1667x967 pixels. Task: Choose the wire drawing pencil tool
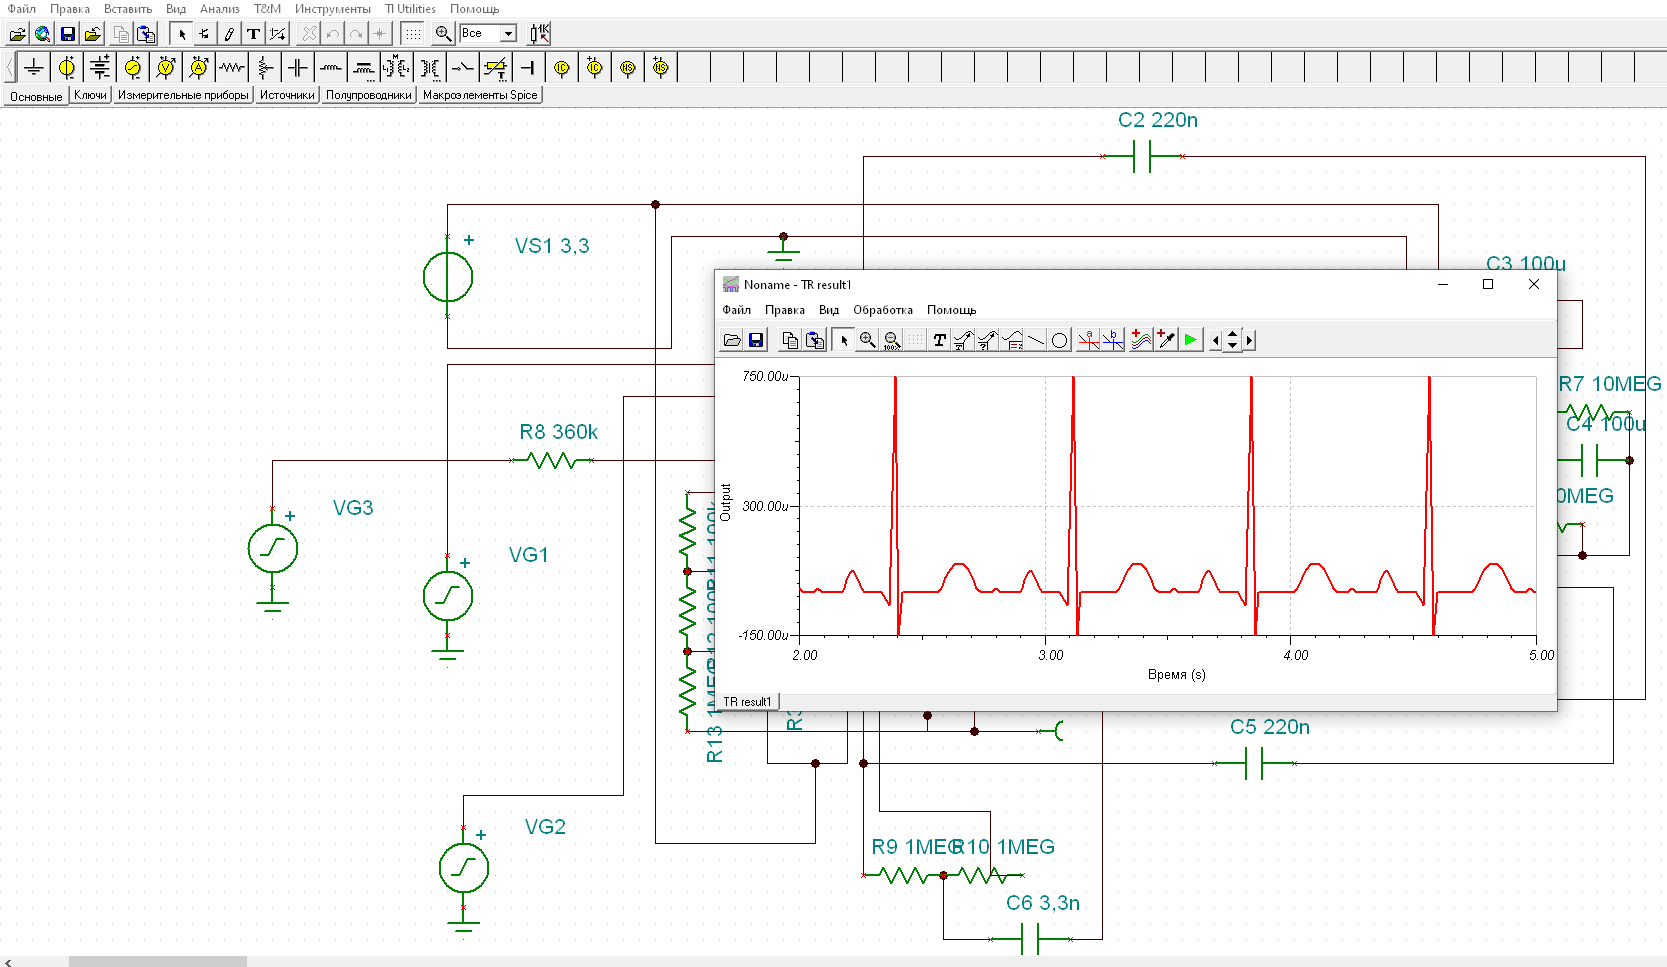pos(229,34)
